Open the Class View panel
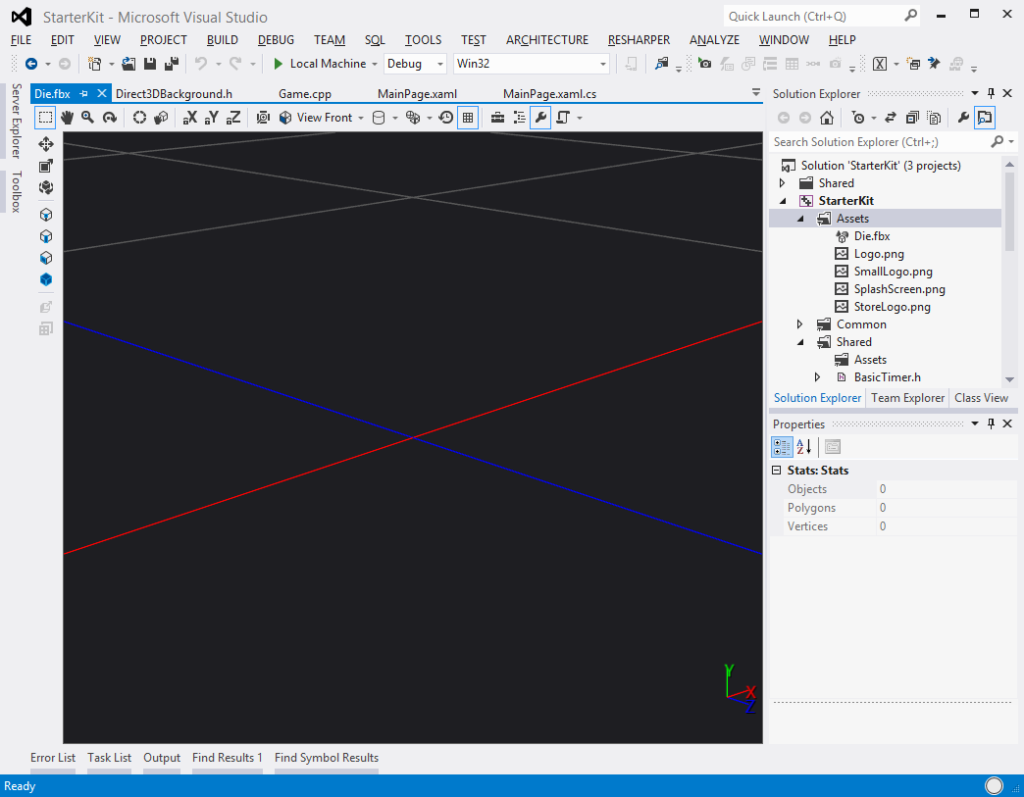The width and height of the screenshot is (1024, 797). (x=980, y=397)
